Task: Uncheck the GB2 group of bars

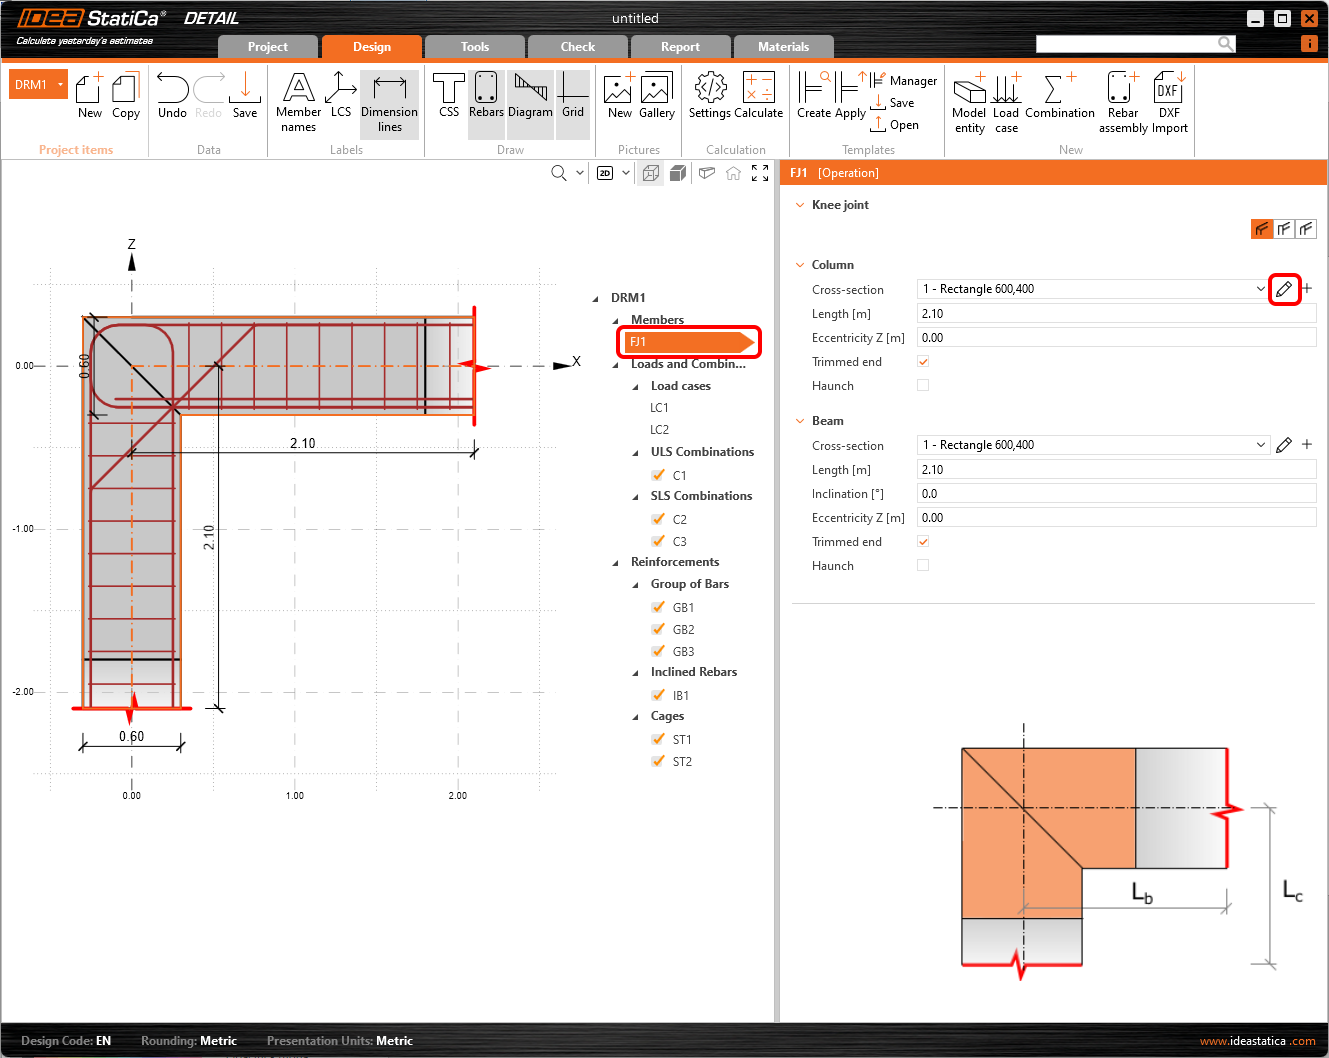Action: 658,630
